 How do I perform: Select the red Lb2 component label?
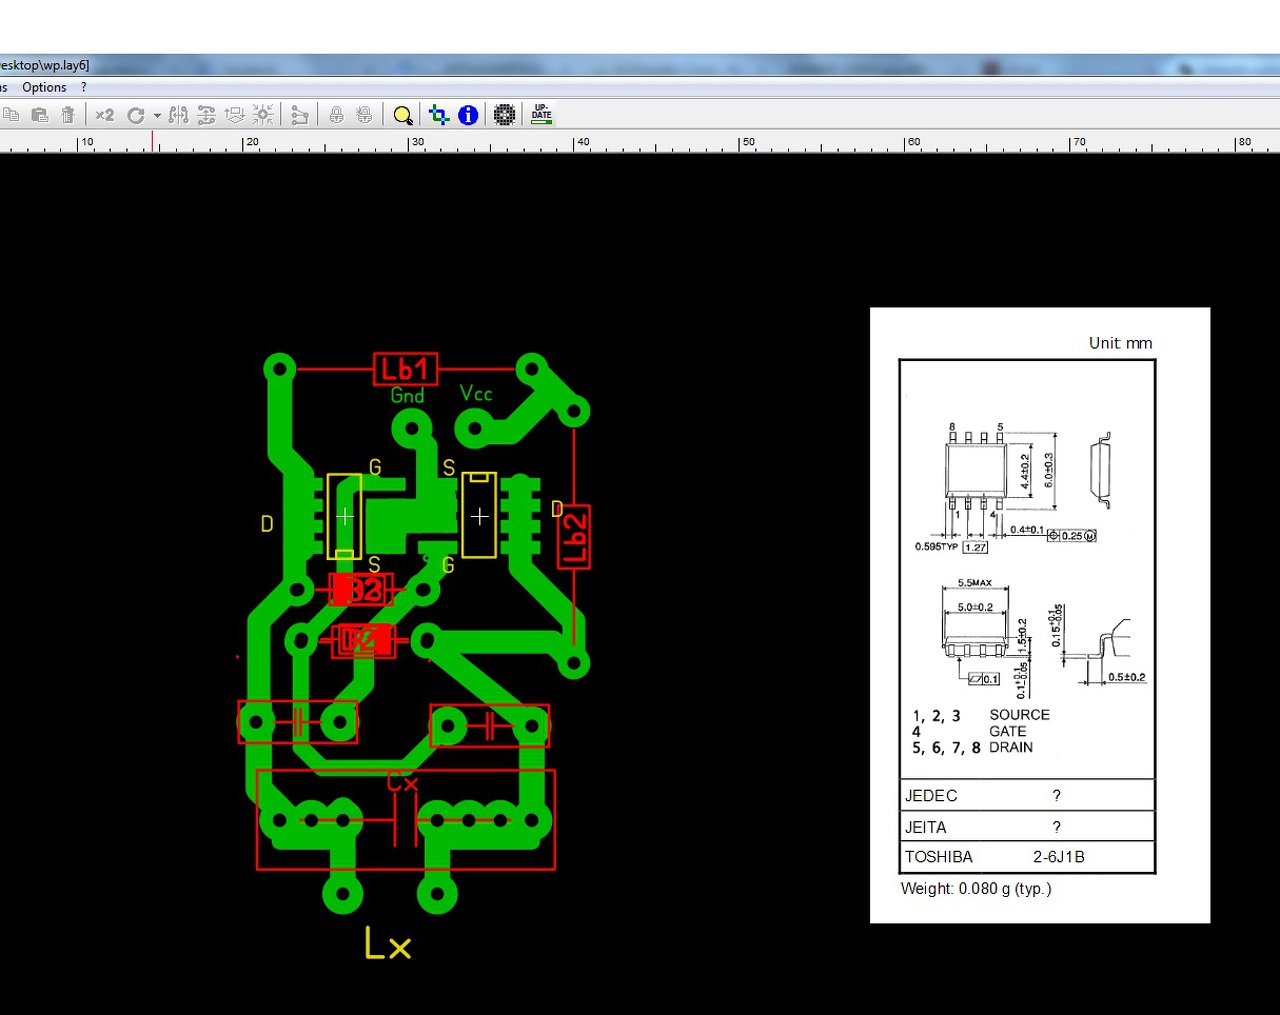coord(574,537)
